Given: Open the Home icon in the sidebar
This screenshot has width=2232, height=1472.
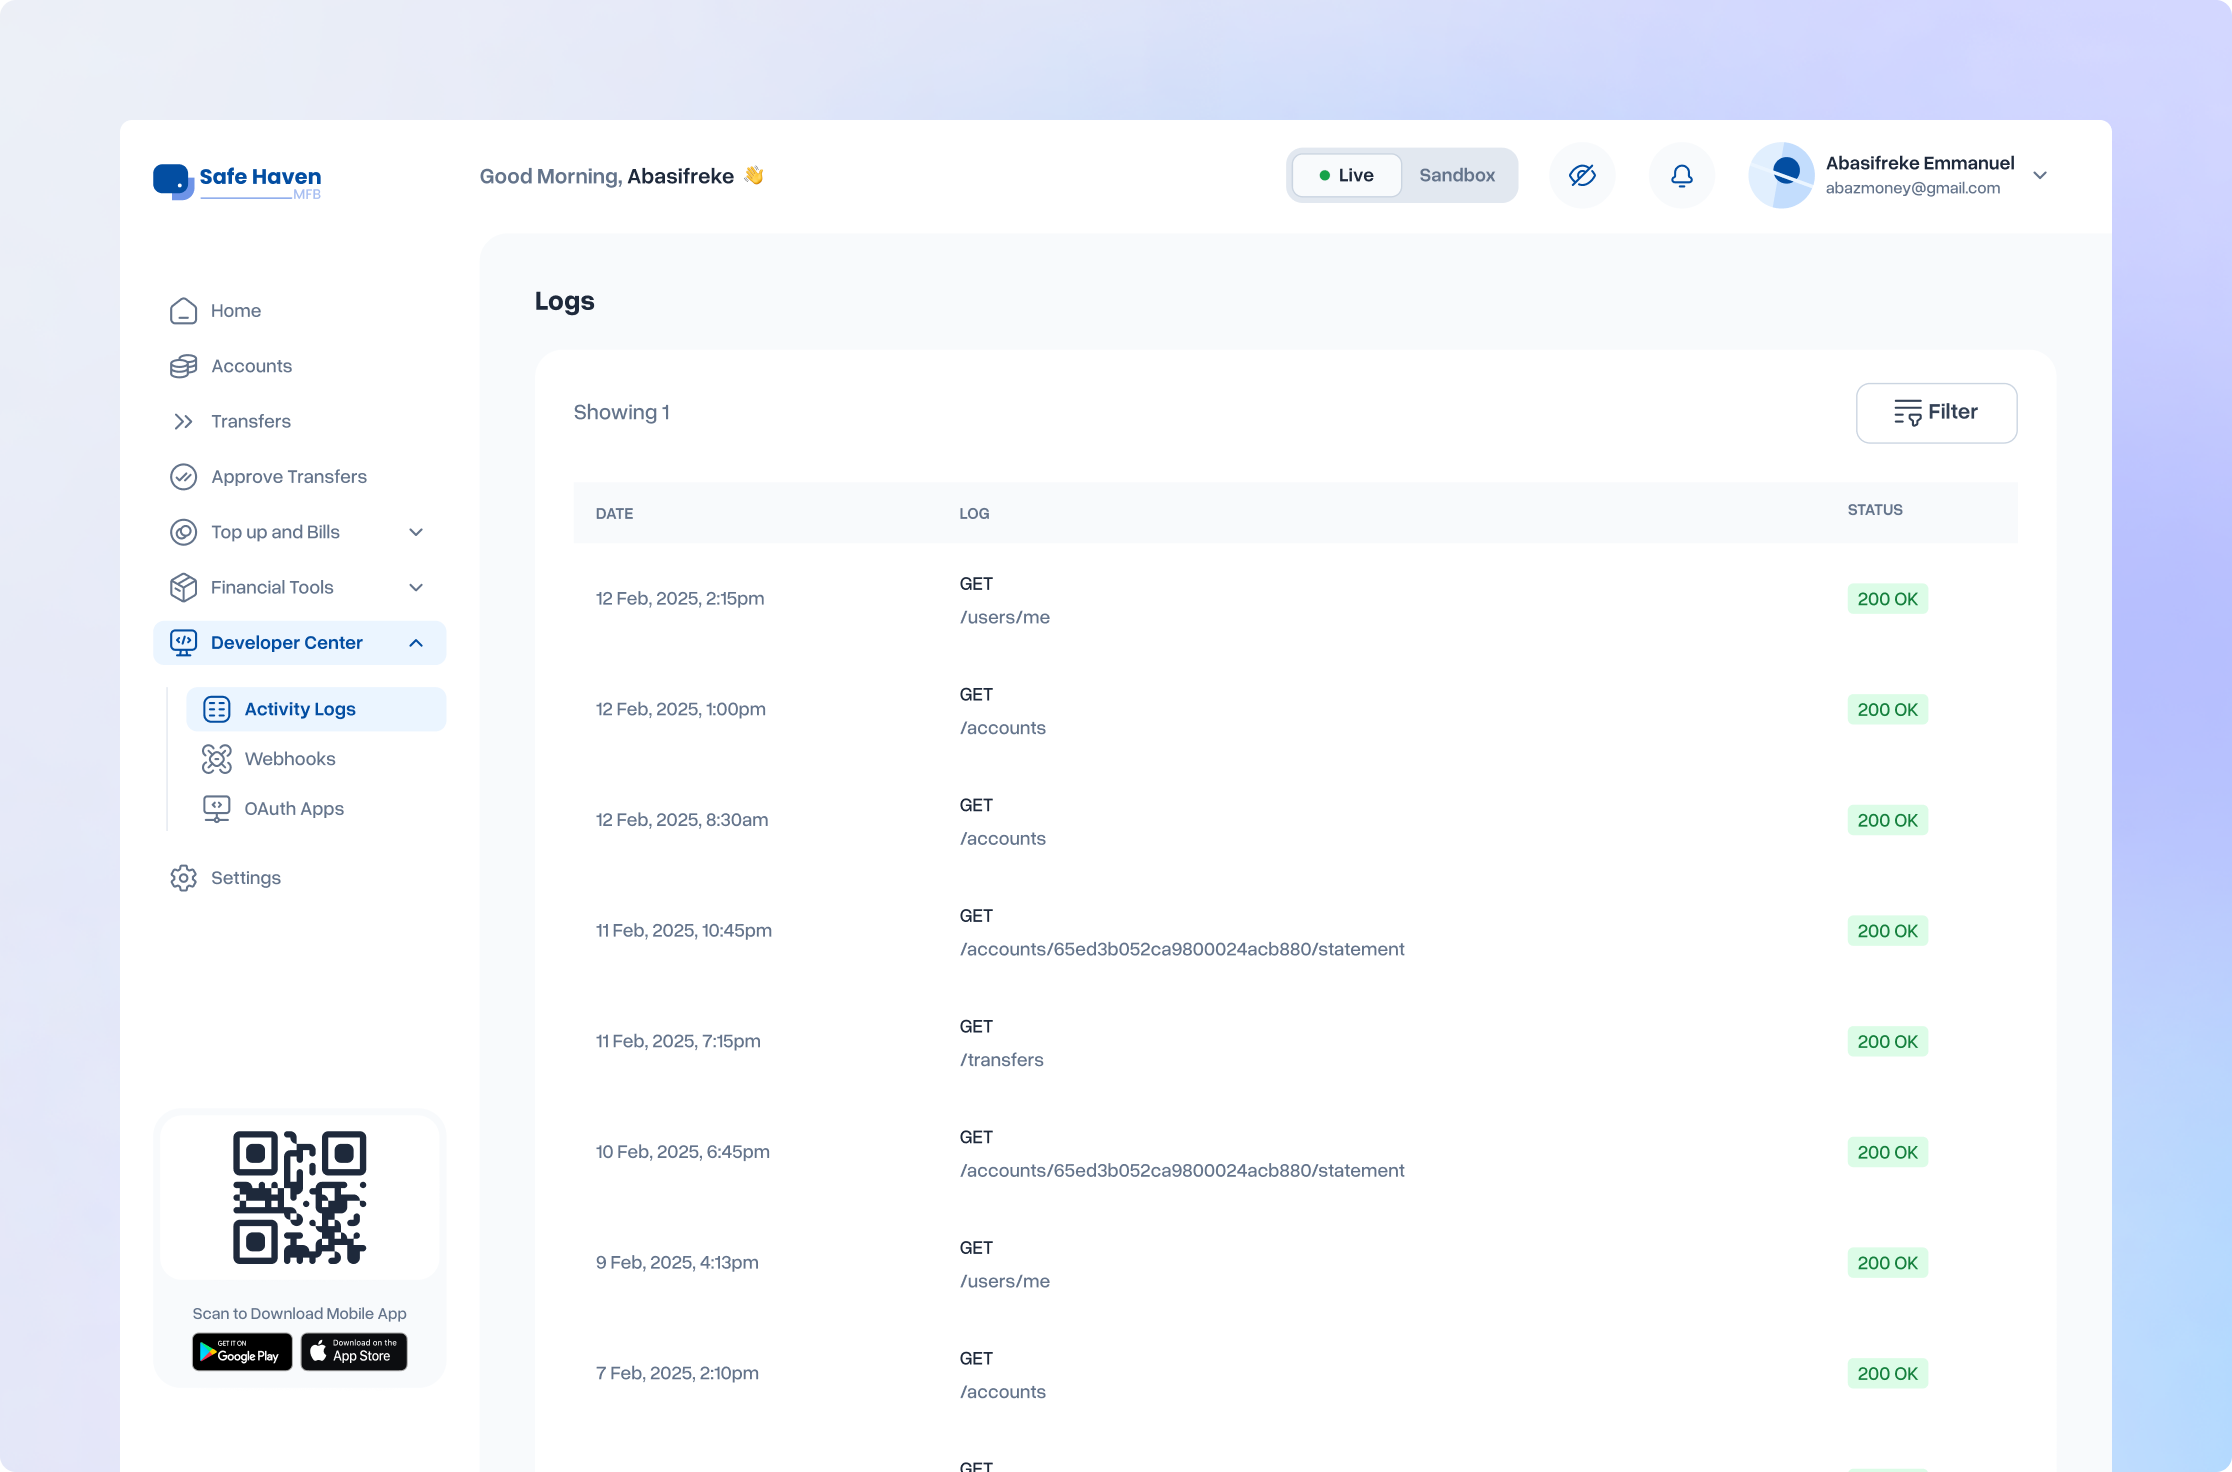Looking at the screenshot, I should (184, 311).
